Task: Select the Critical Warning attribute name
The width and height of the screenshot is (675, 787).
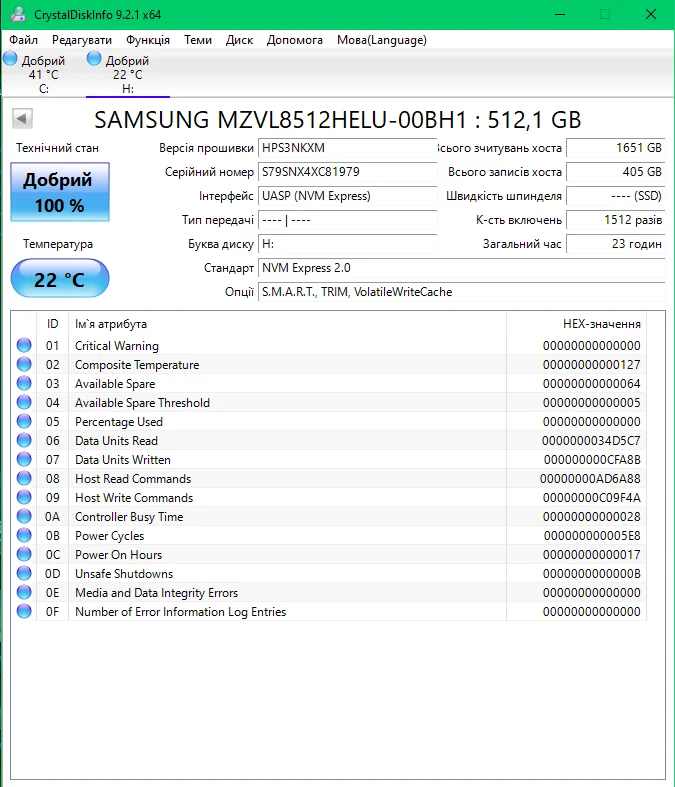Action: click(116, 346)
